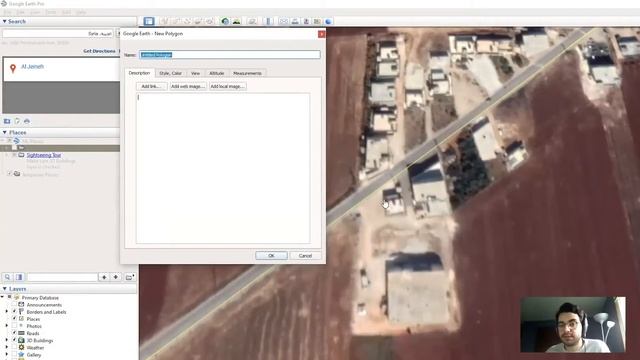Click the Add link... button
Viewport: 640px width, 360px height.
tap(151, 86)
